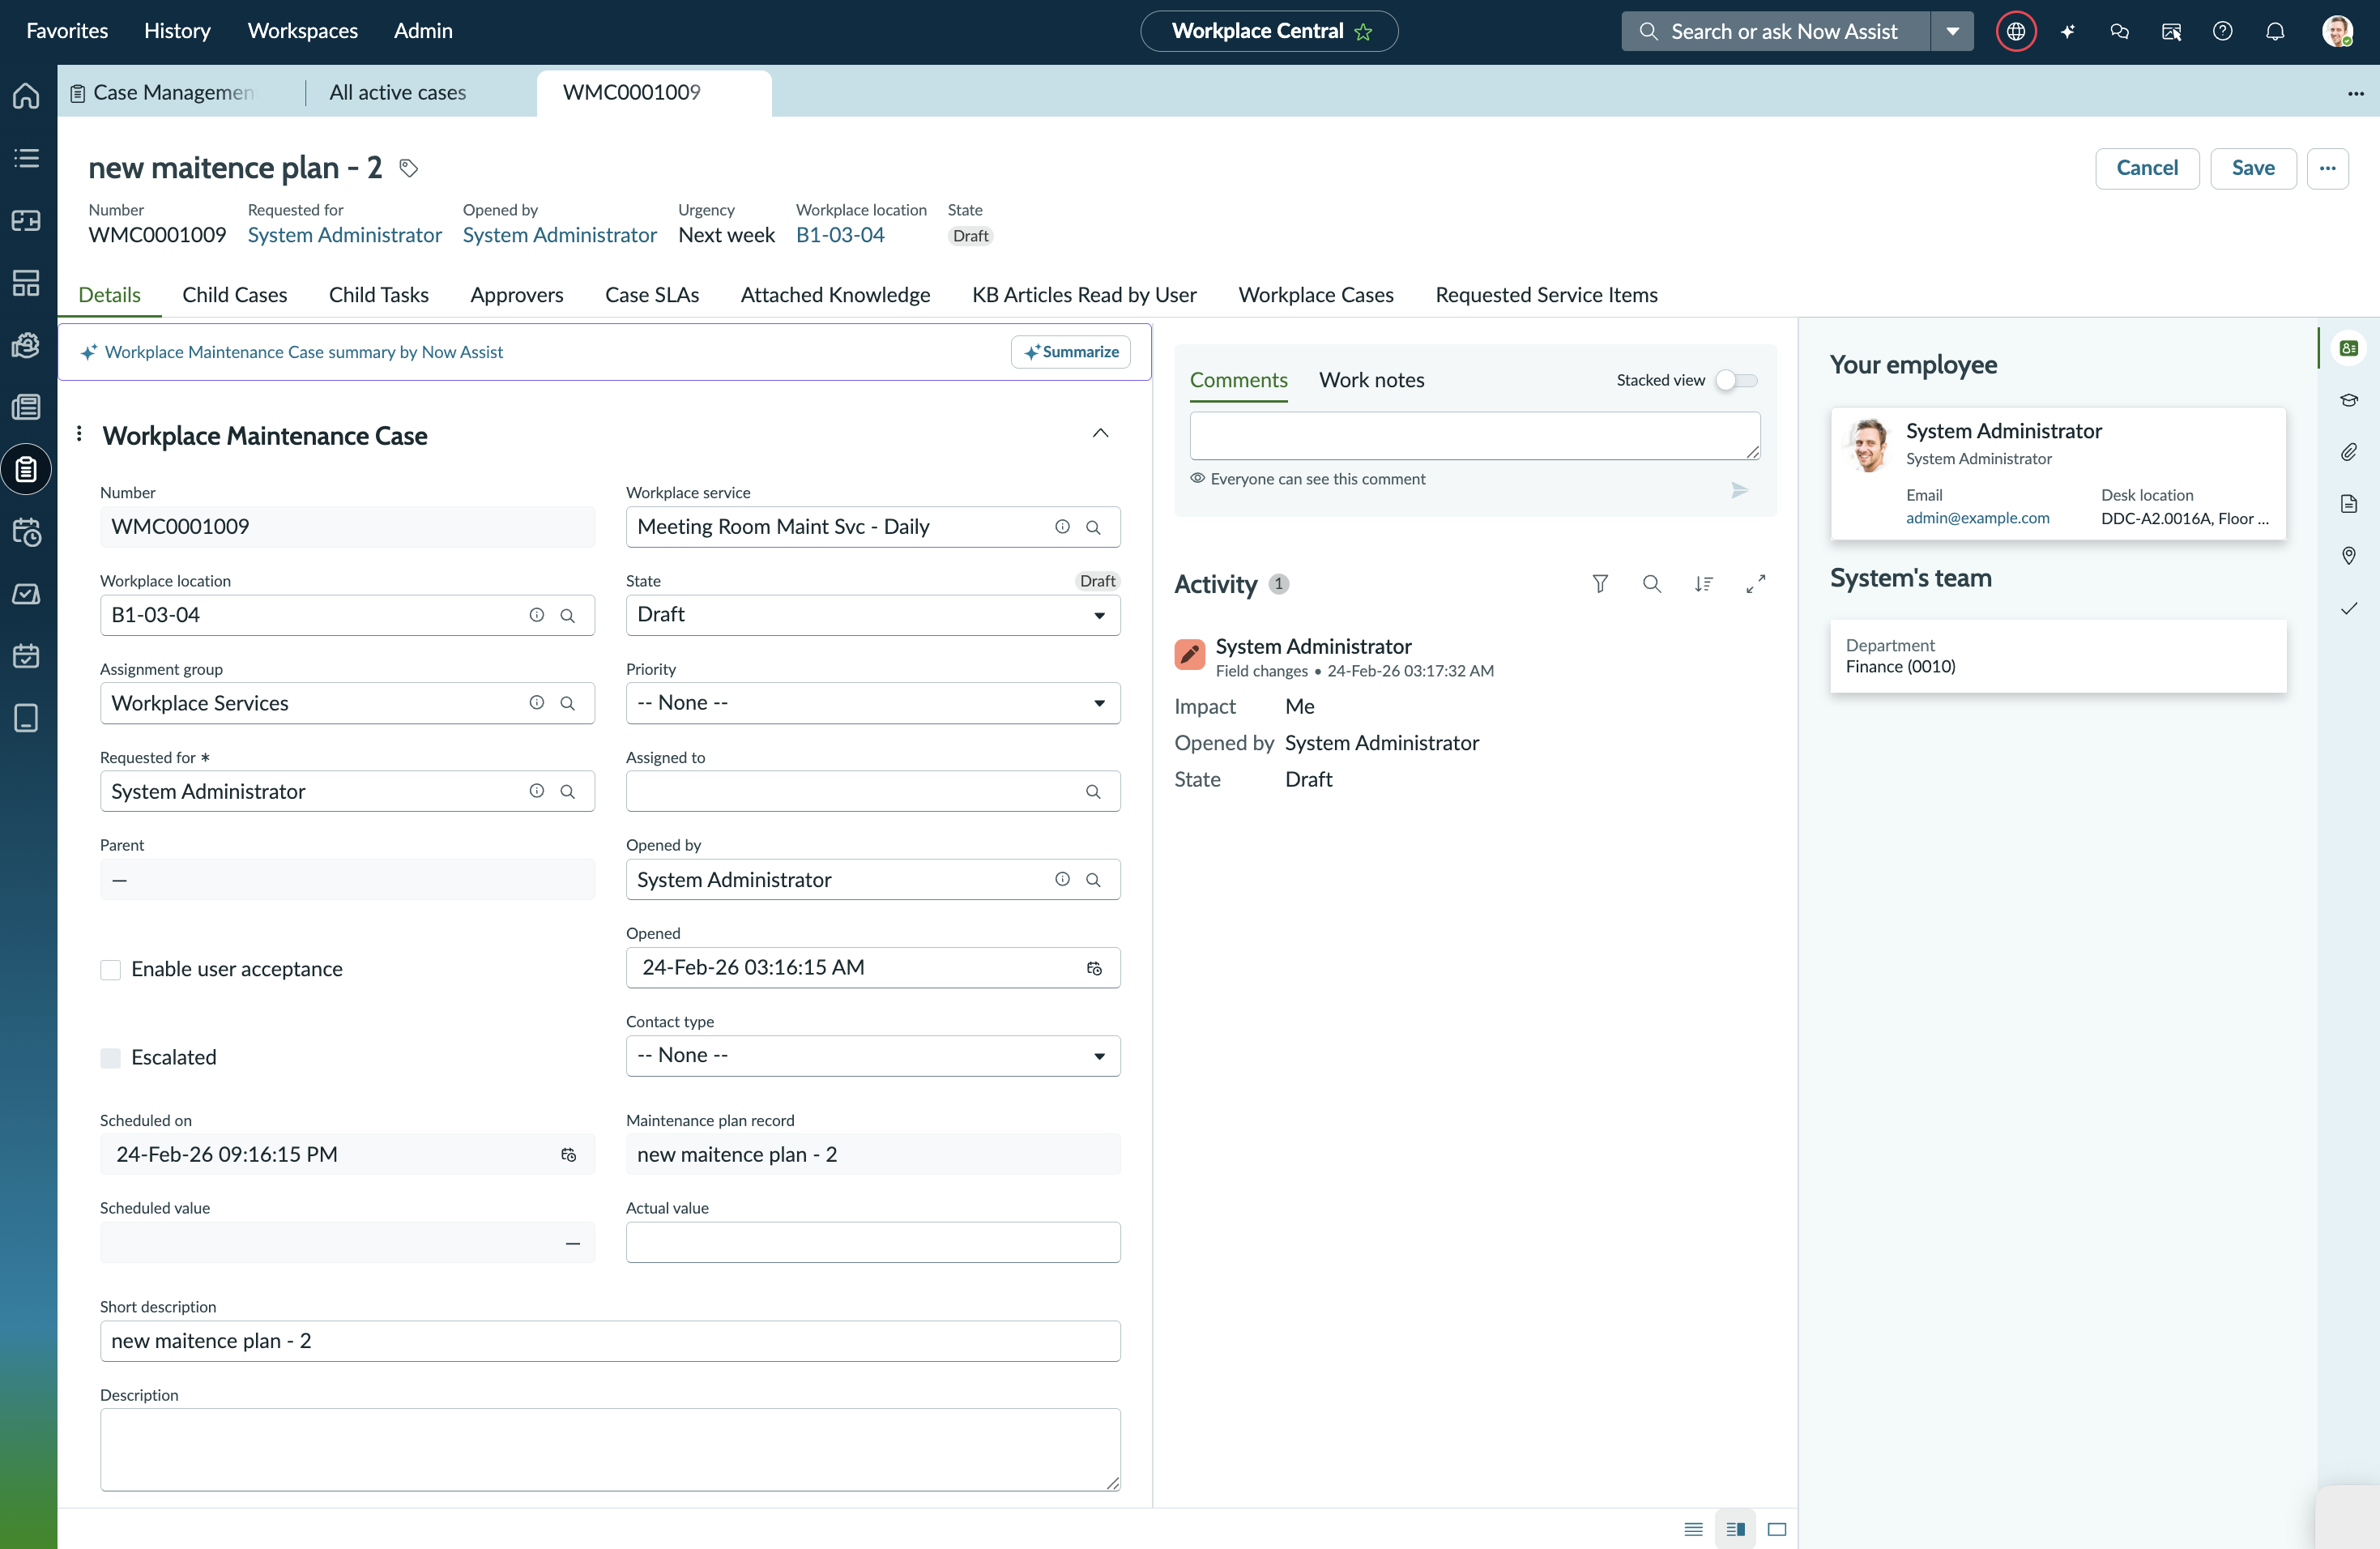Click the section options dots beside Workplace Maintenance Case
The height and width of the screenshot is (1549, 2380).
coord(79,433)
